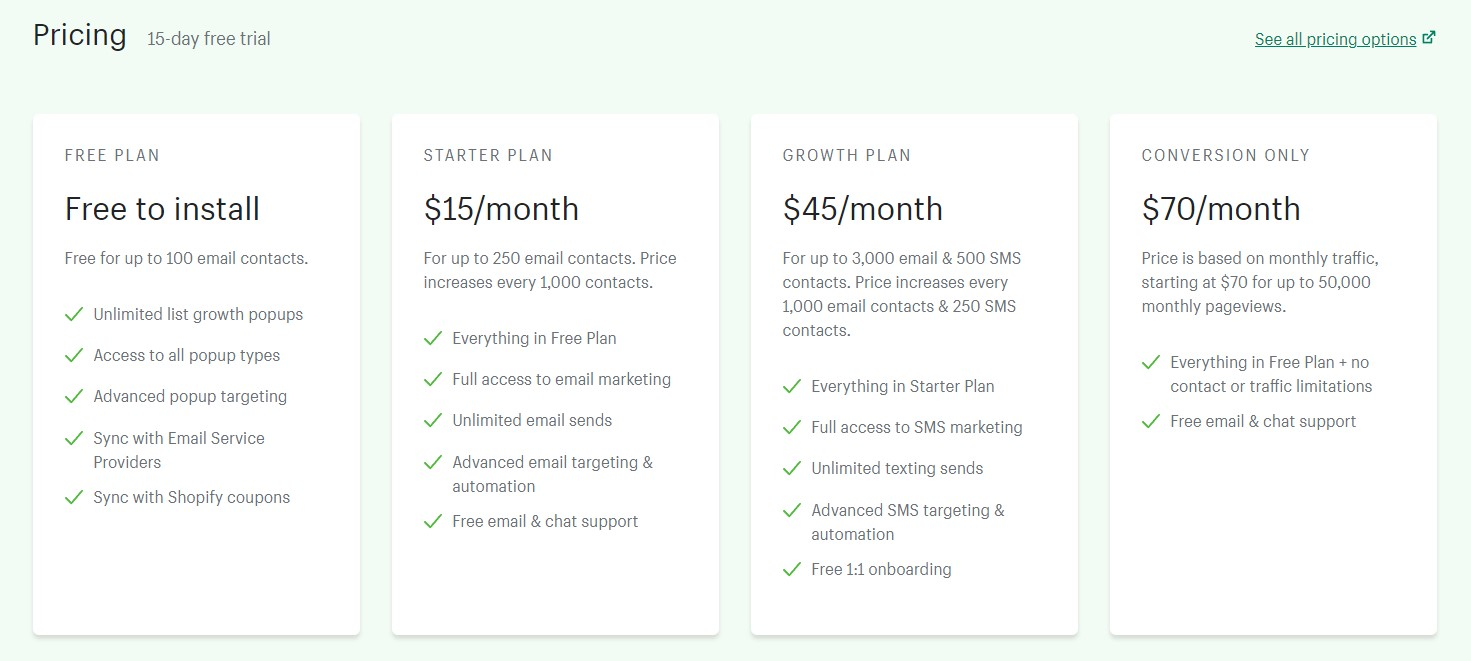Select the $15/month Starter Plan price

[x=501, y=209]
